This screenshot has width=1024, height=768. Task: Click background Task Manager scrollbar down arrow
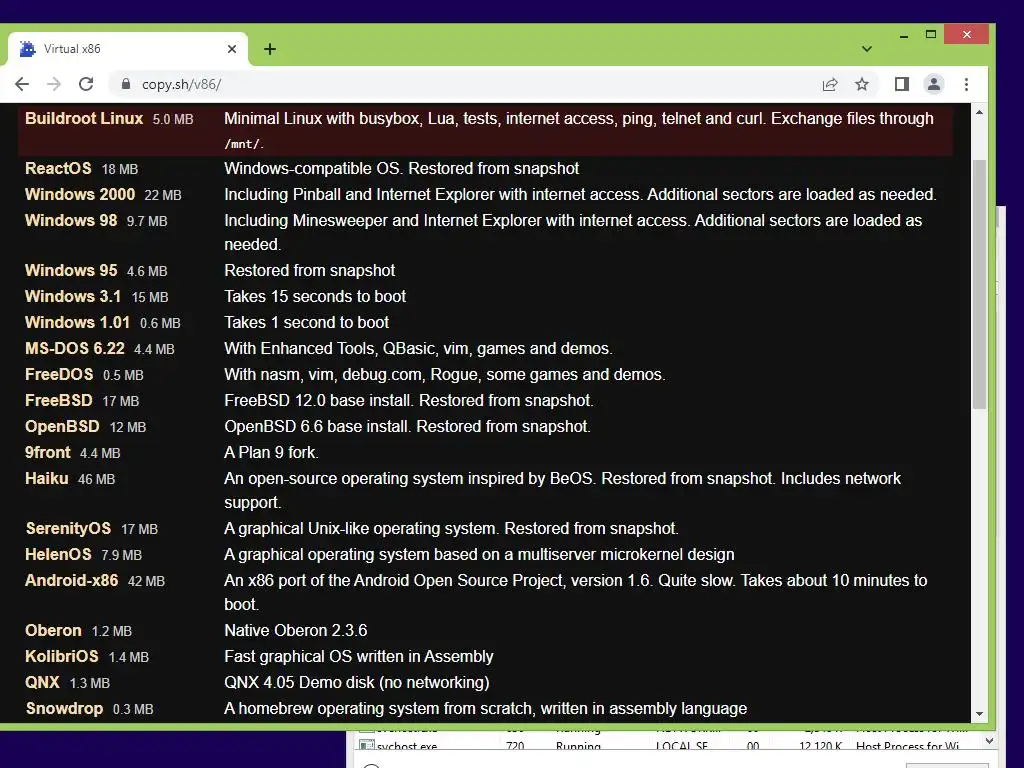(x=989, y=741)
